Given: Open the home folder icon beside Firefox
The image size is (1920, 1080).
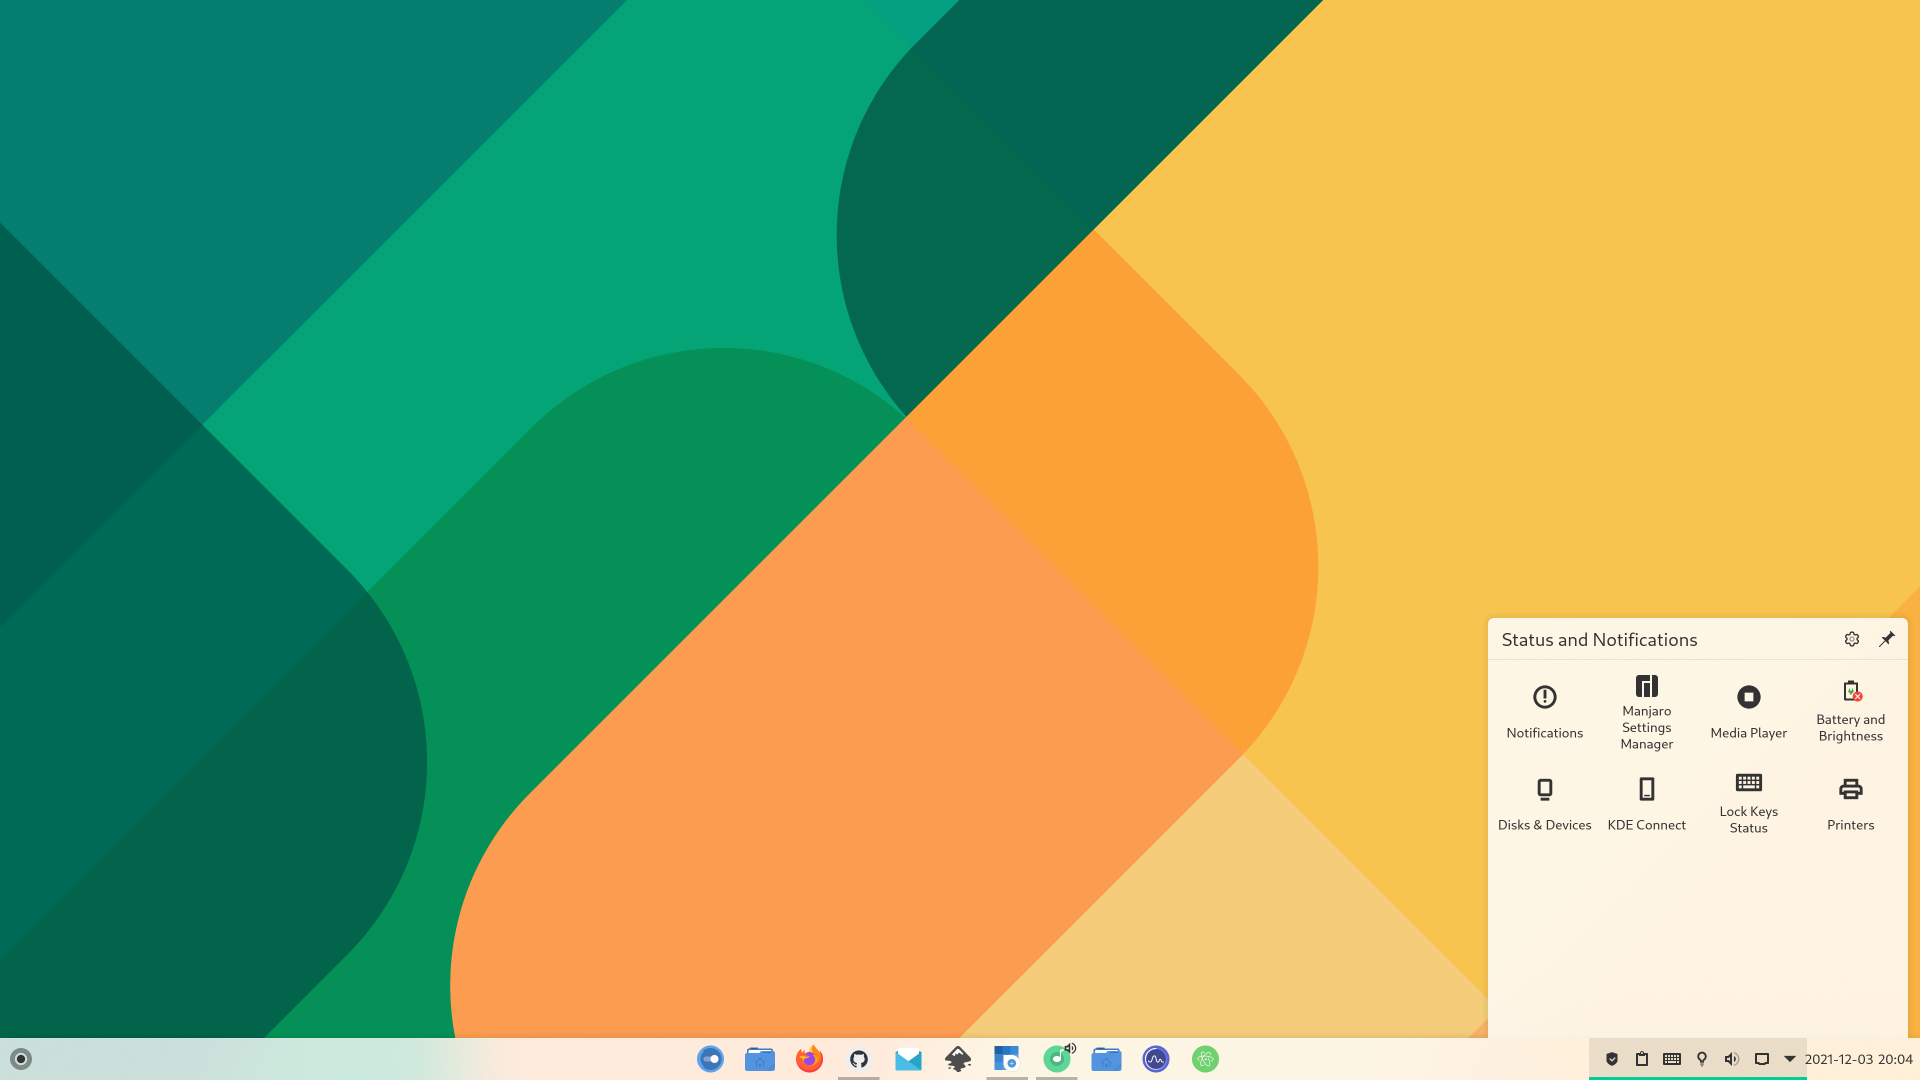Looking at the screenshot, I should click(760, 1059).
